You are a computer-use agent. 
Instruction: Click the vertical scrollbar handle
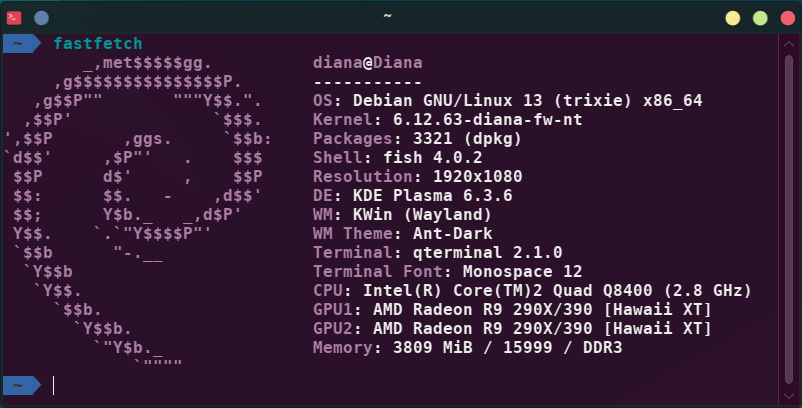tap(788, 220)
